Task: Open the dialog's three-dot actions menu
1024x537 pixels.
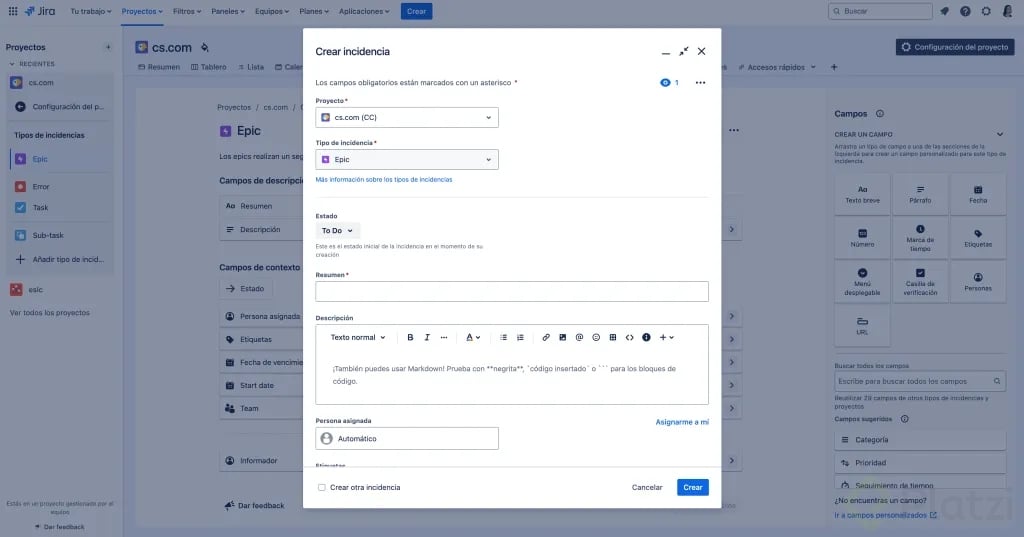Action: click(700, 82)
